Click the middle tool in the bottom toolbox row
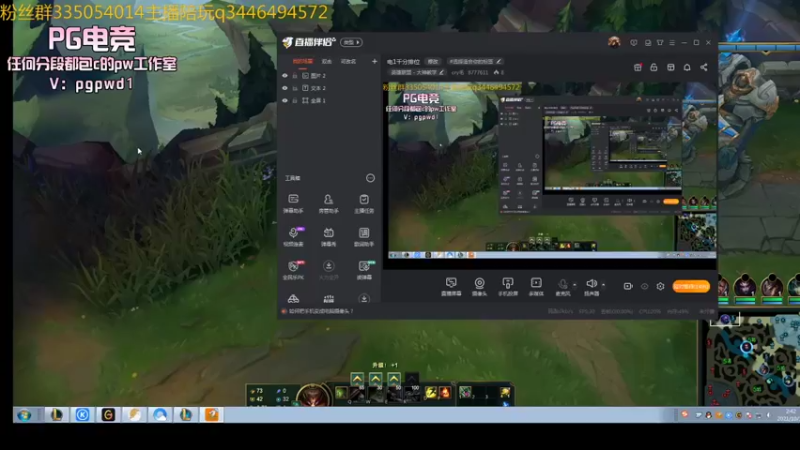The height and width of the screenshot is (450, 800). pyautogui.click(x=329, y=298)
